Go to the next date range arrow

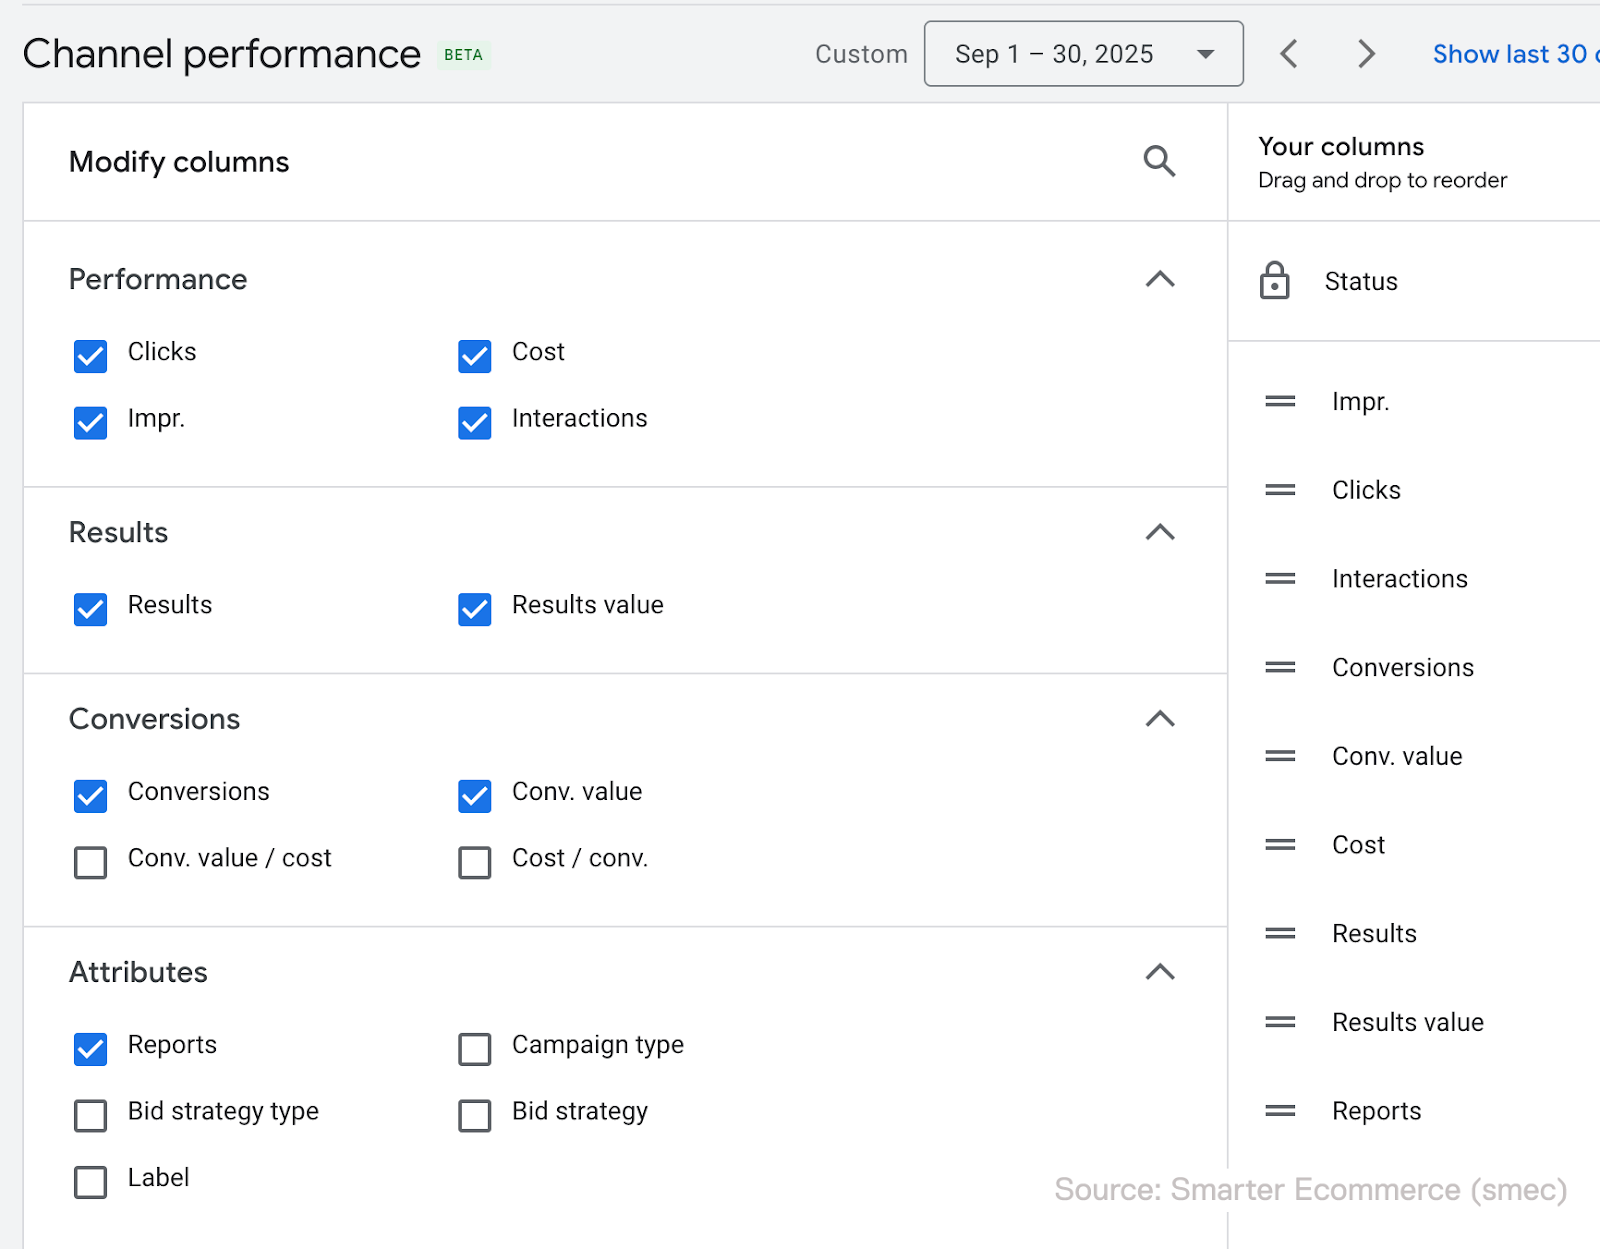[1365, 54]
